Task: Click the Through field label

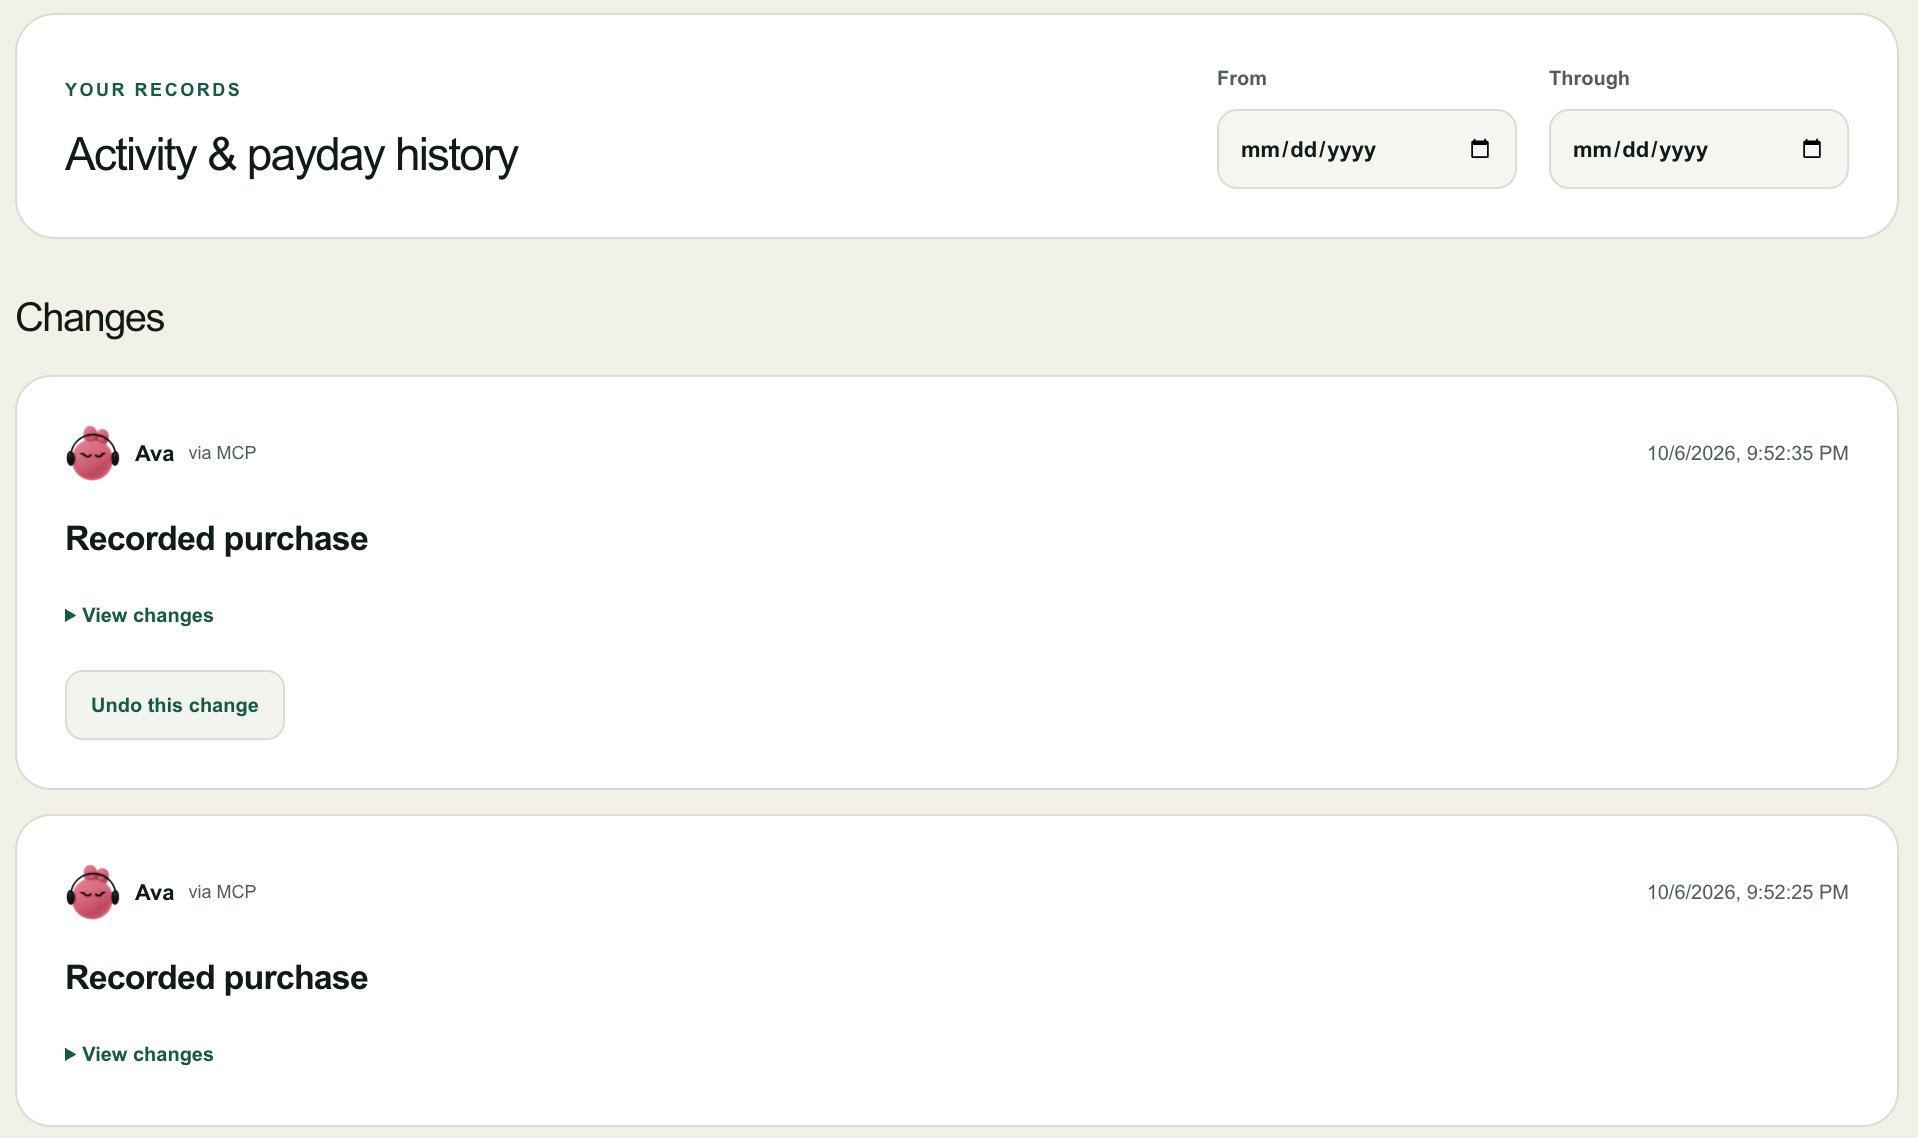Action: (1589, 78)
